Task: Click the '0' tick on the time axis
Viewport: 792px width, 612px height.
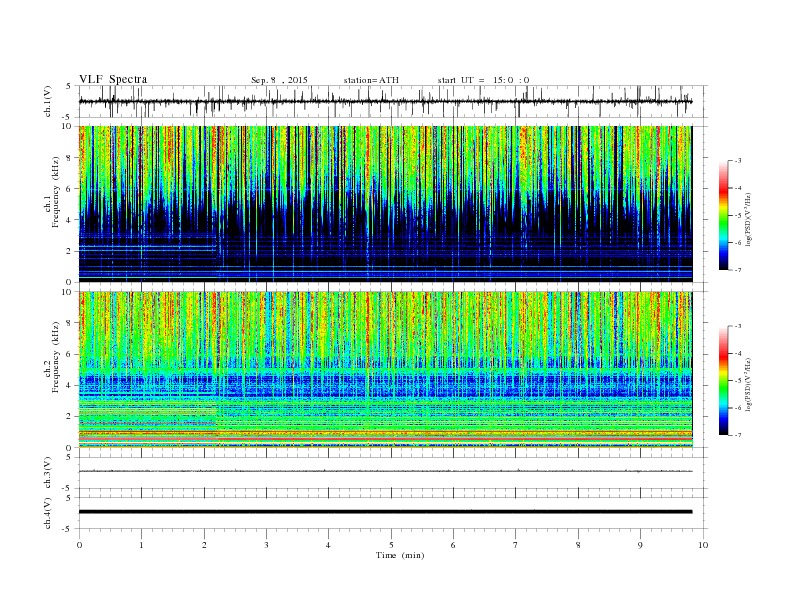Action: [x=79, y=545]
